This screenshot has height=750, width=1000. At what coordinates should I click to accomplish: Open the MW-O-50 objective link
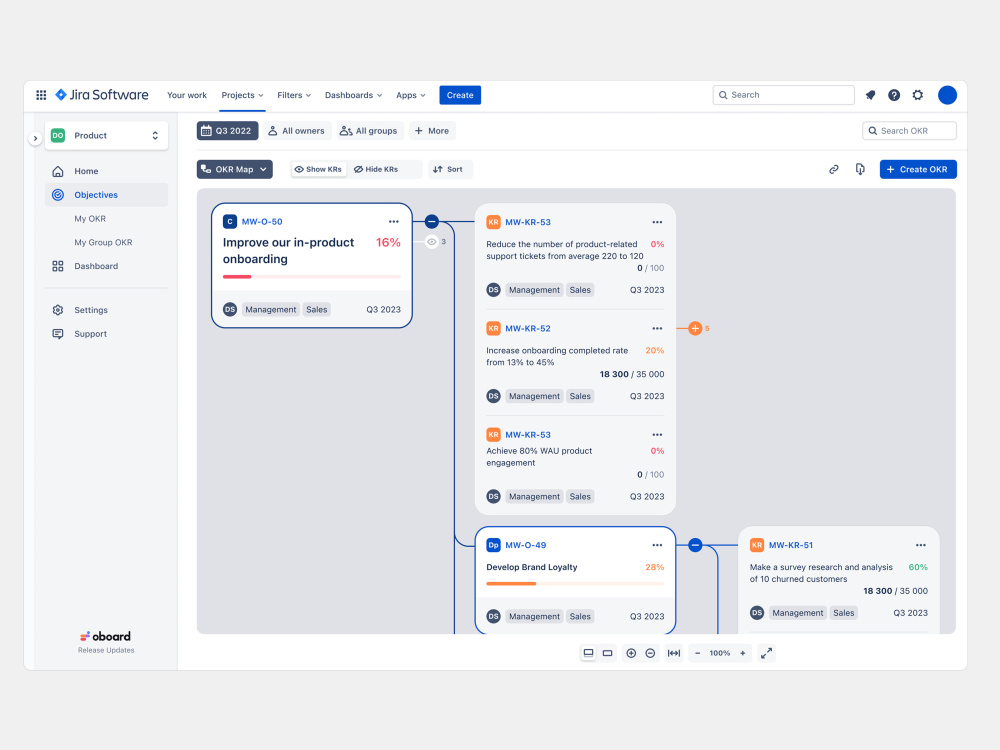click(262, 221)
